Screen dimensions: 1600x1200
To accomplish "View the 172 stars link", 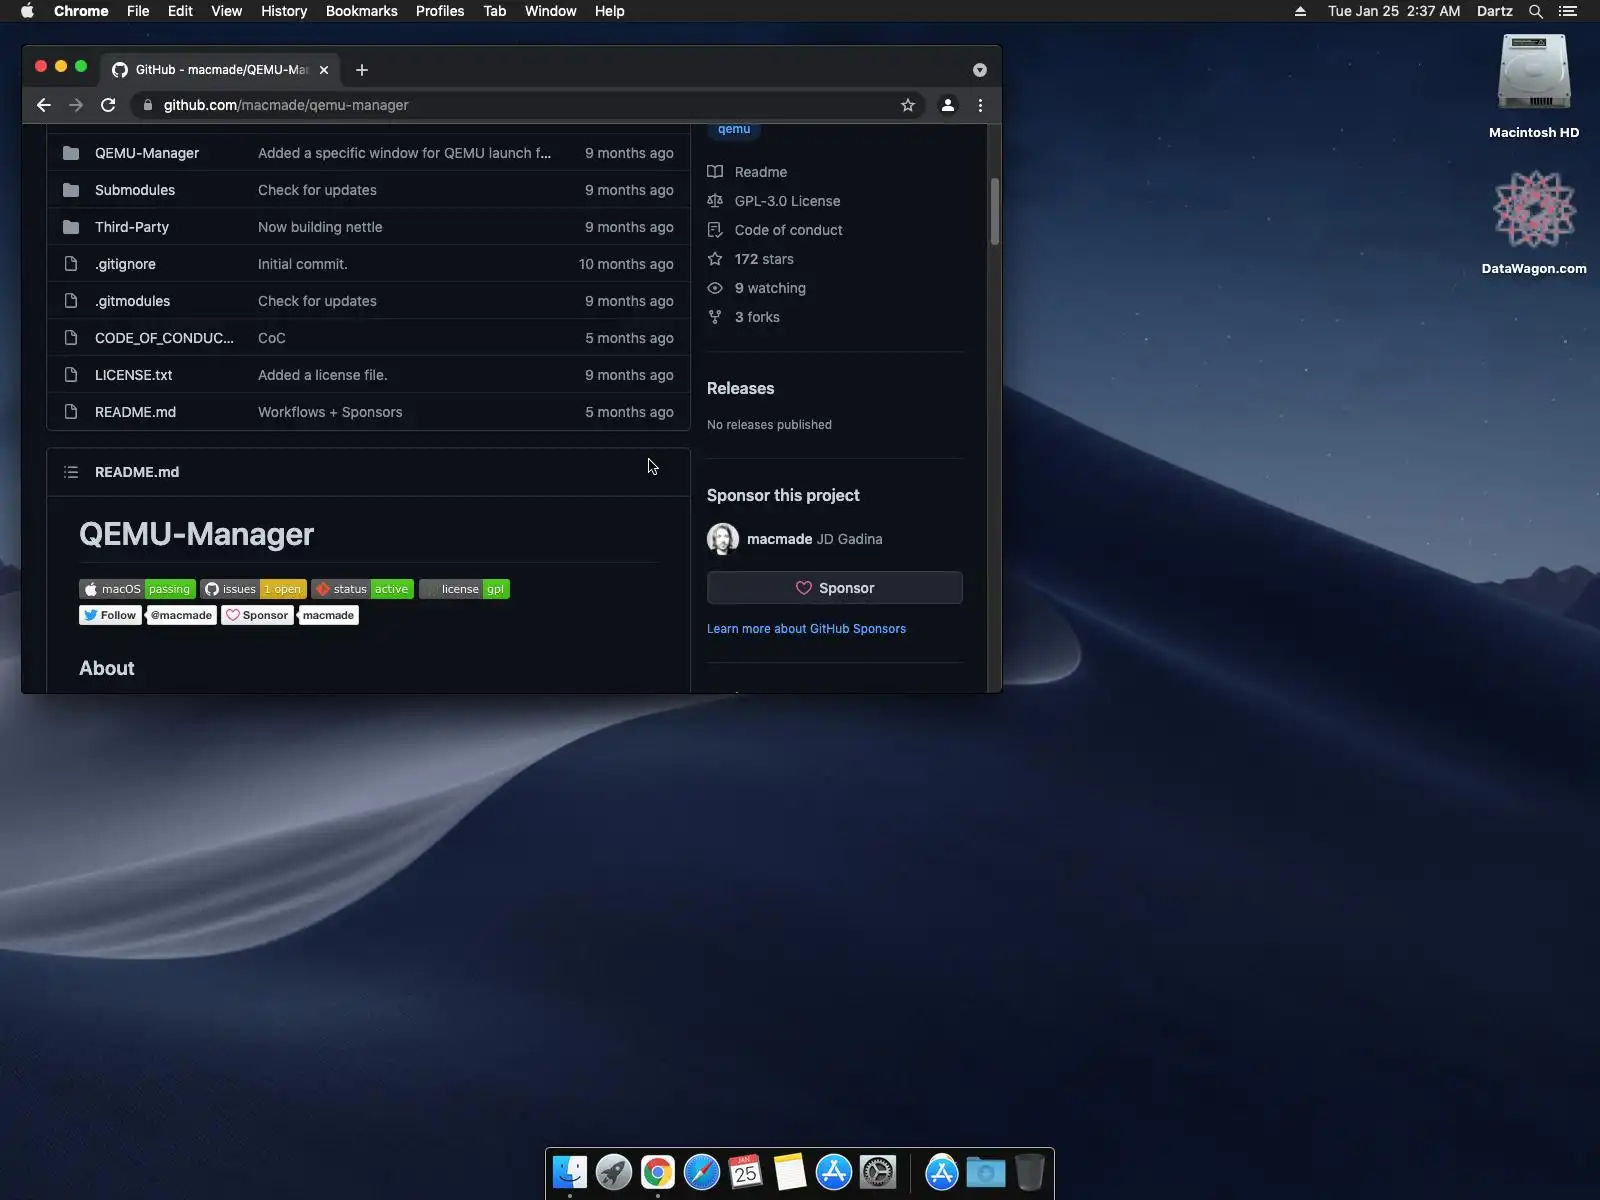I will click(764, 259).
